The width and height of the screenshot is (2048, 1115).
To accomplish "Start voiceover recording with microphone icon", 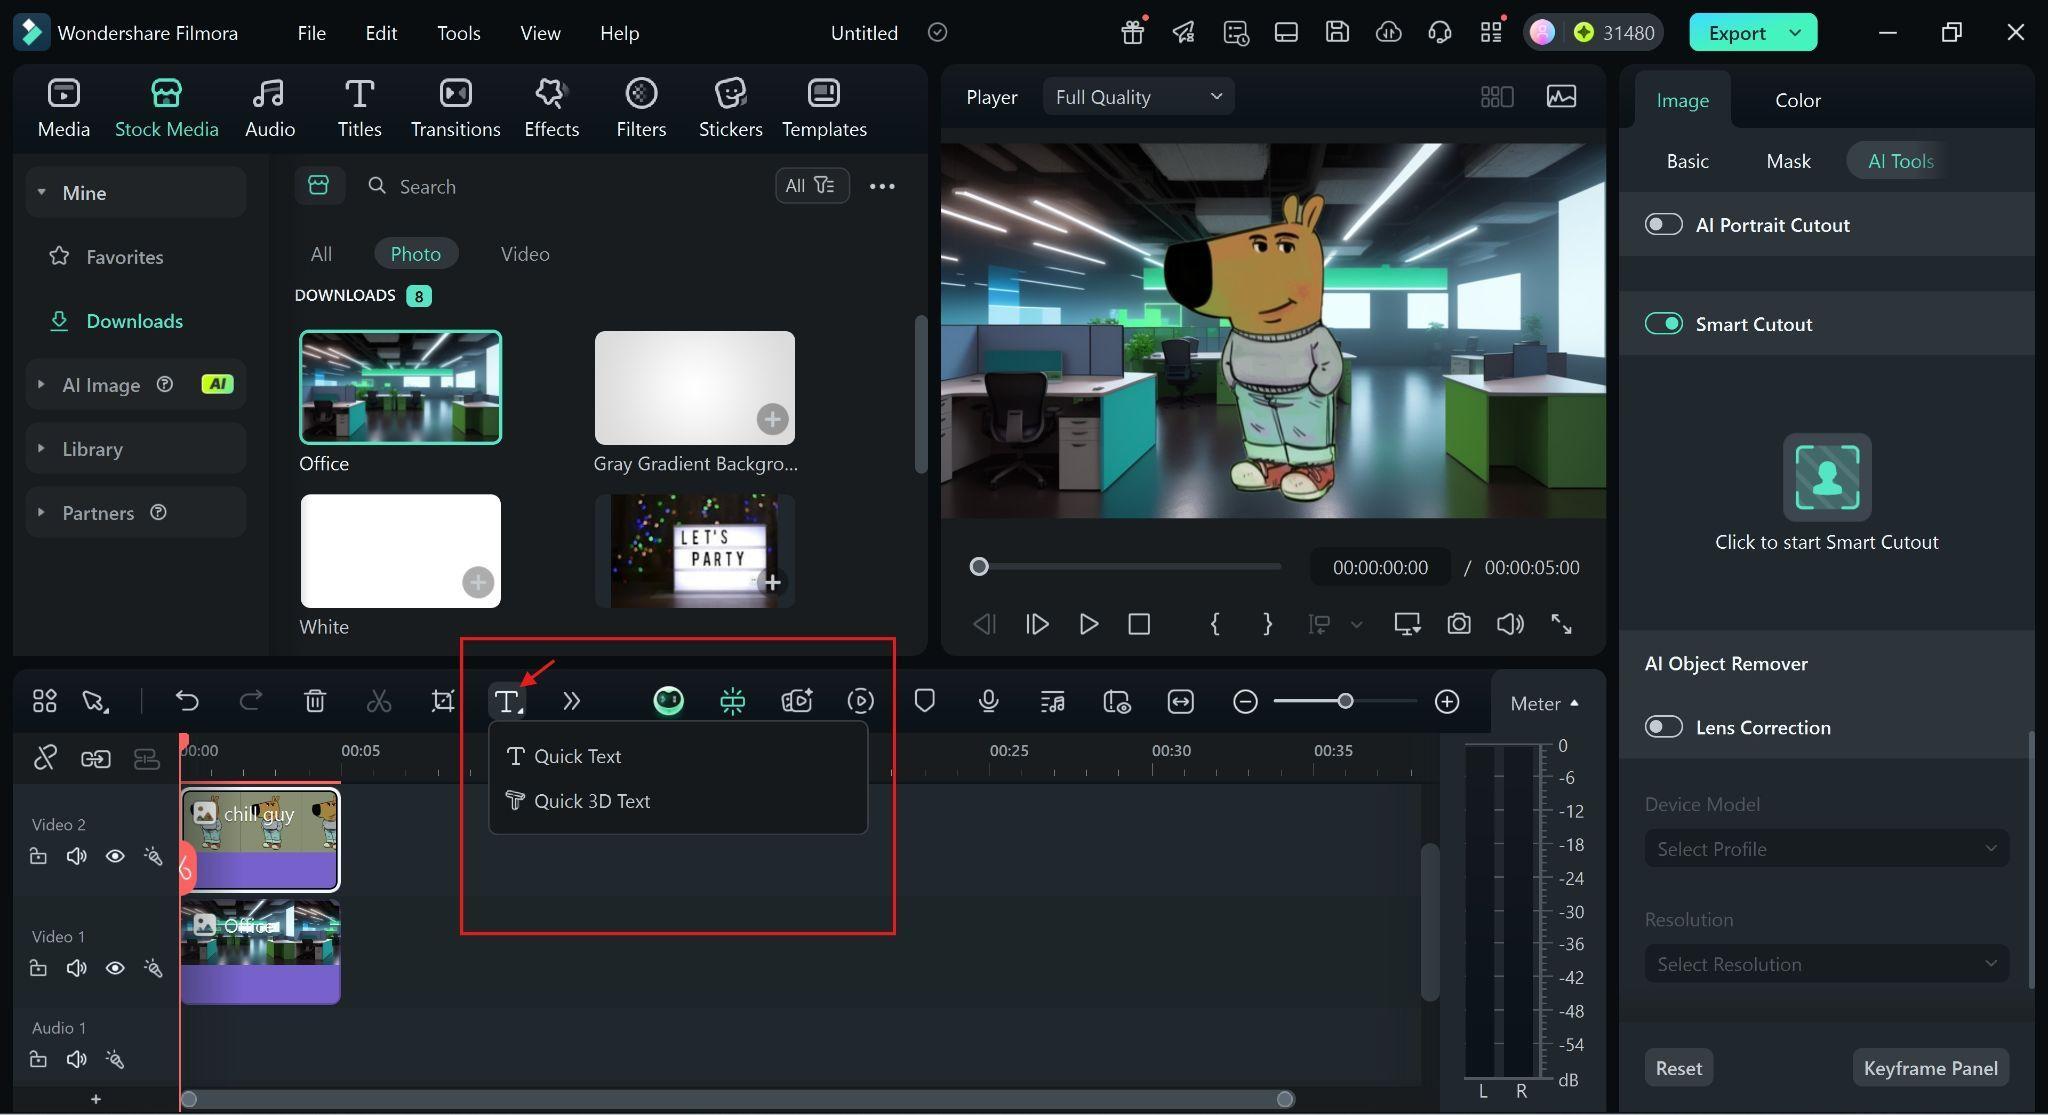I will click(x=989, y=702).
